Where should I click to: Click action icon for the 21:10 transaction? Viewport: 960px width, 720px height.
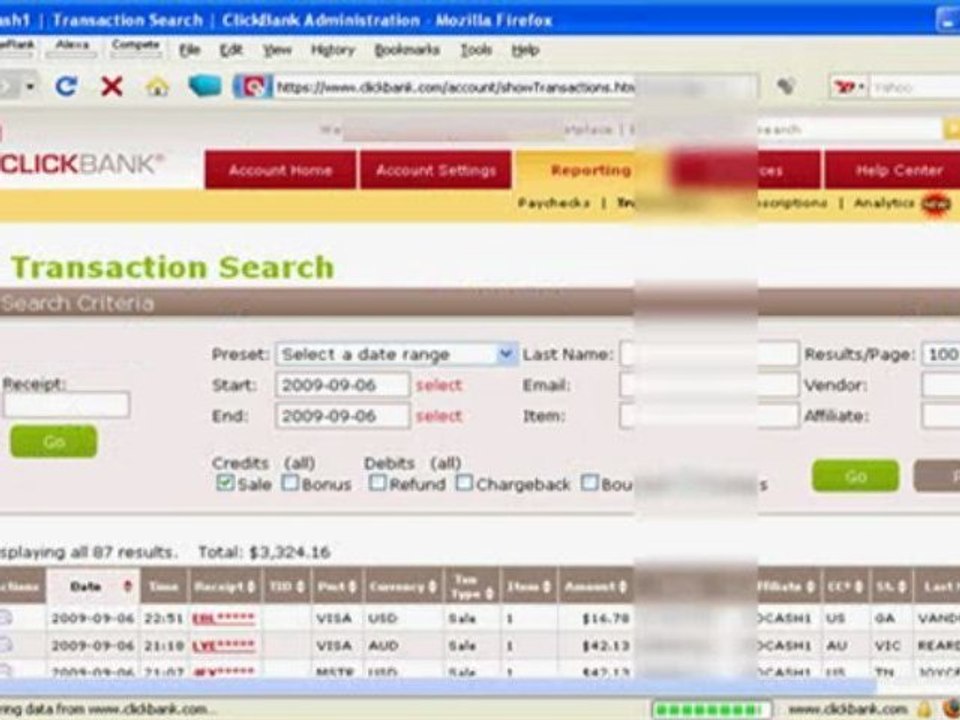coord(6,644)
